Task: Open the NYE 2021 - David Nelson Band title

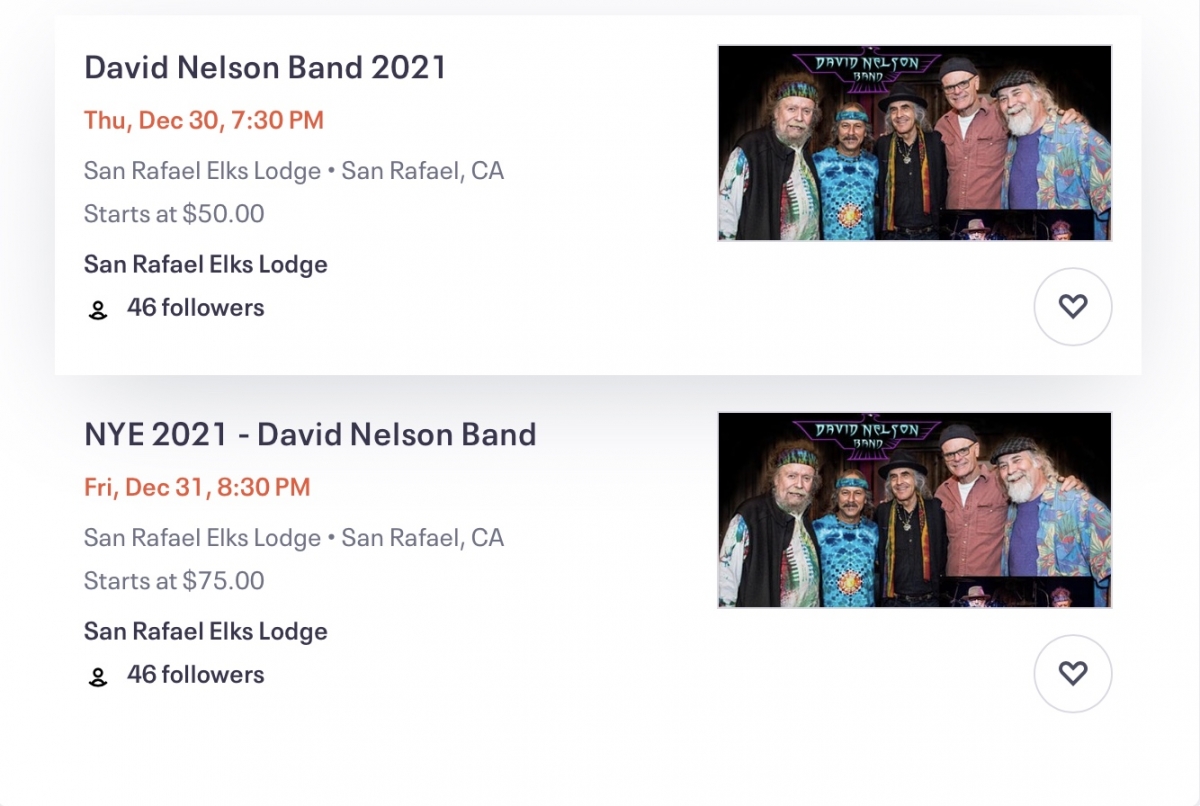Action: point(310,434)
